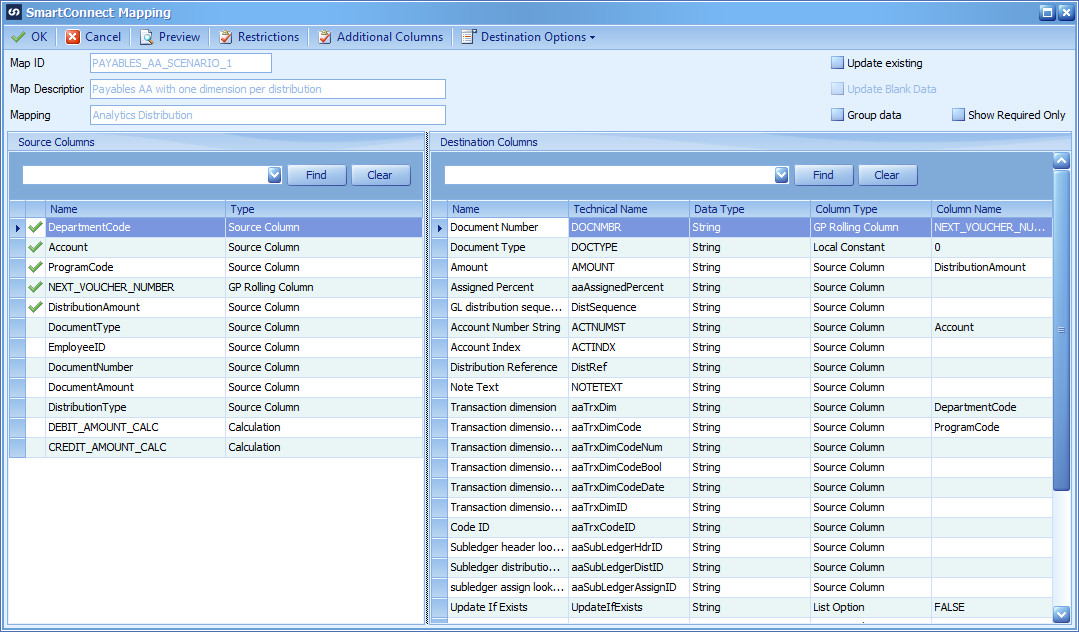Image resolution: width=1079 pixels, height=632 pixels.
Task: Select the DEBIT_AMOUNT_CALC calculation row
Action: (x=216, y=427)
